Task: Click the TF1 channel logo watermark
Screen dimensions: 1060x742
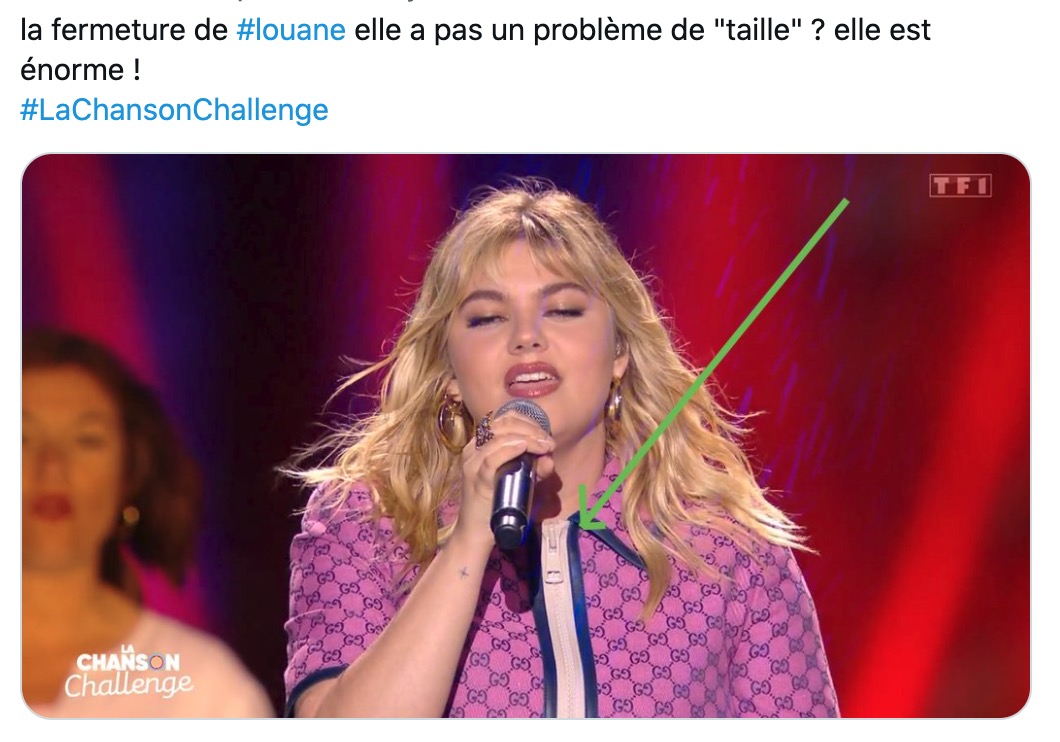Action: pyautogui.click(x=961, y=185)
